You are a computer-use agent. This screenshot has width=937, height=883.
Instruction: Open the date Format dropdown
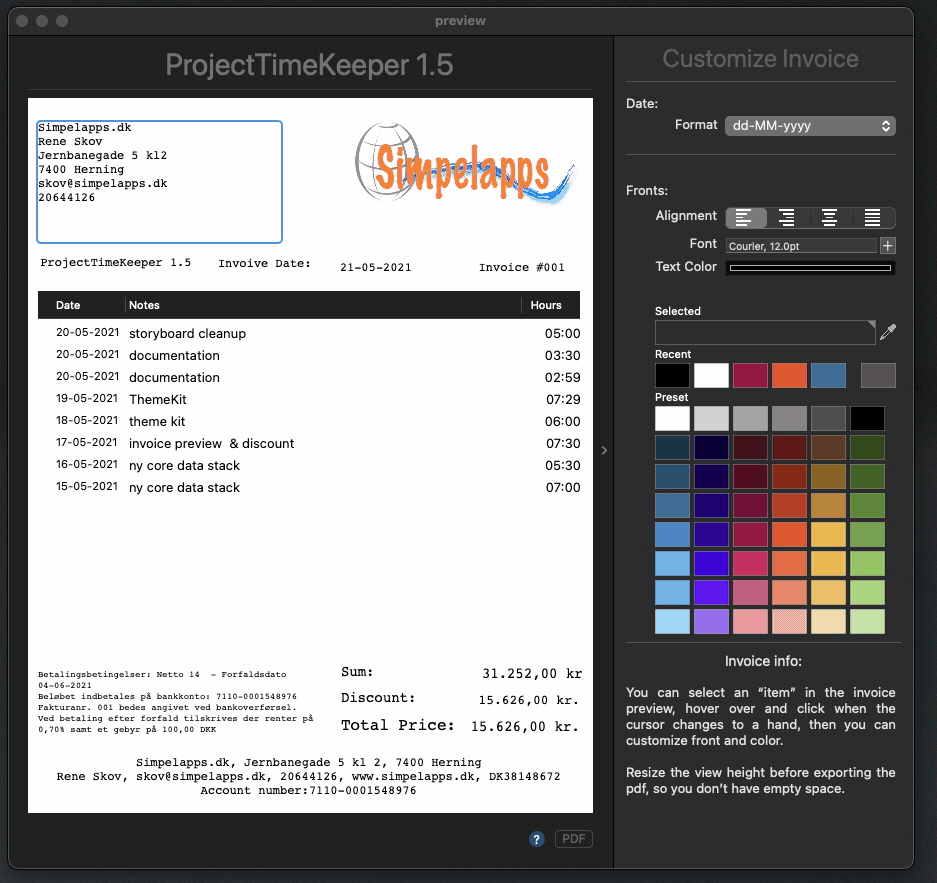point(810,126)
